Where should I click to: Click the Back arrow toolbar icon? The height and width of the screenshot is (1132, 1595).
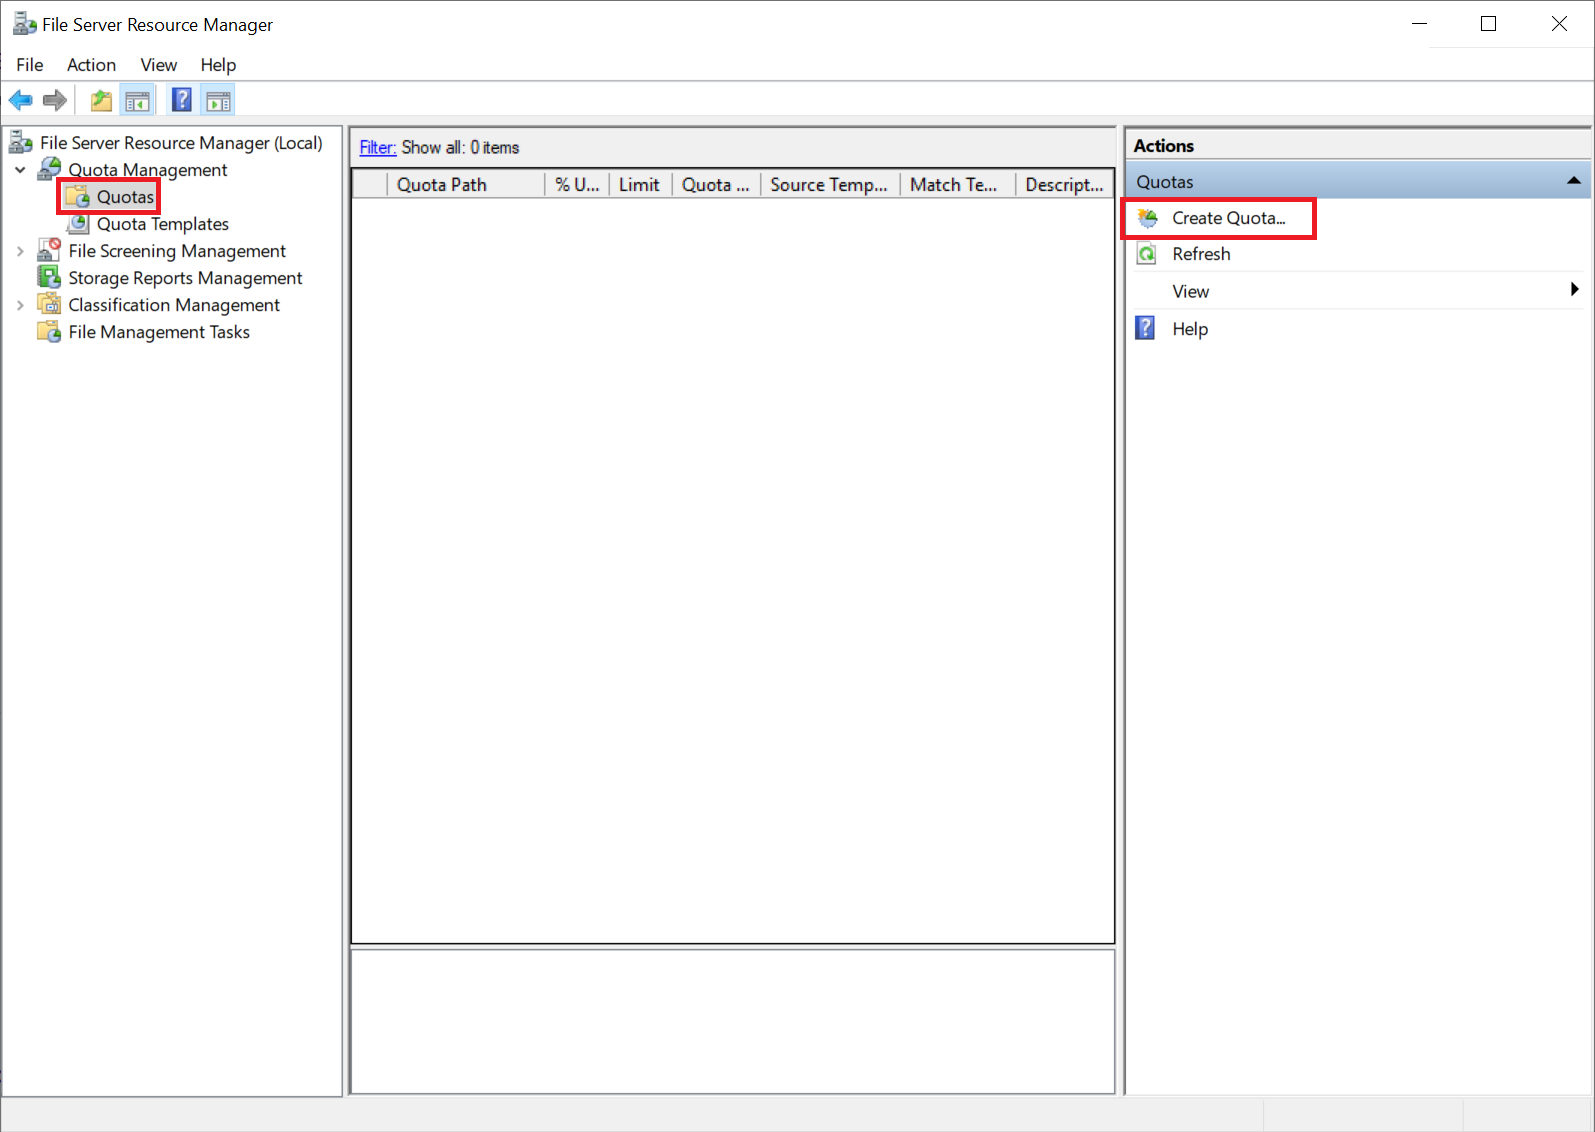tap(20, 100)
